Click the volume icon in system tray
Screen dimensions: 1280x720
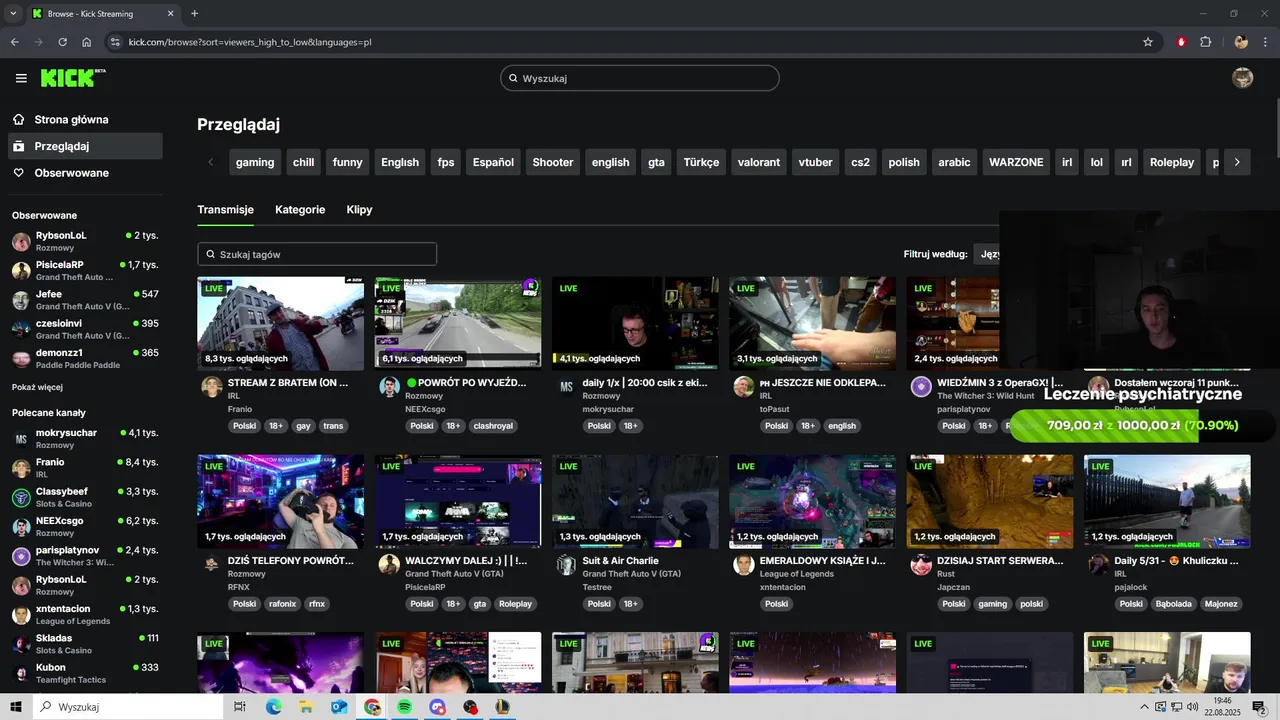(x=1192, y=707)
